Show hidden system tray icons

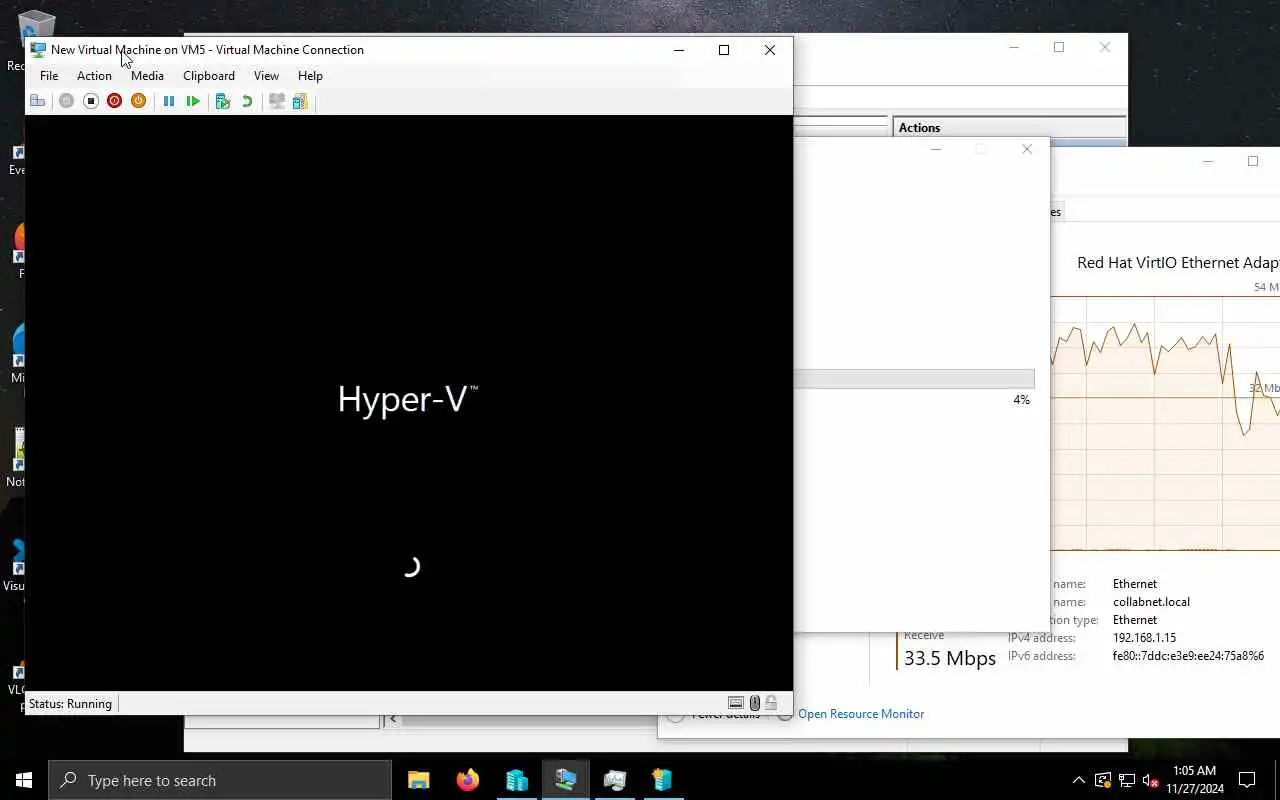[x=1078, y=780]
